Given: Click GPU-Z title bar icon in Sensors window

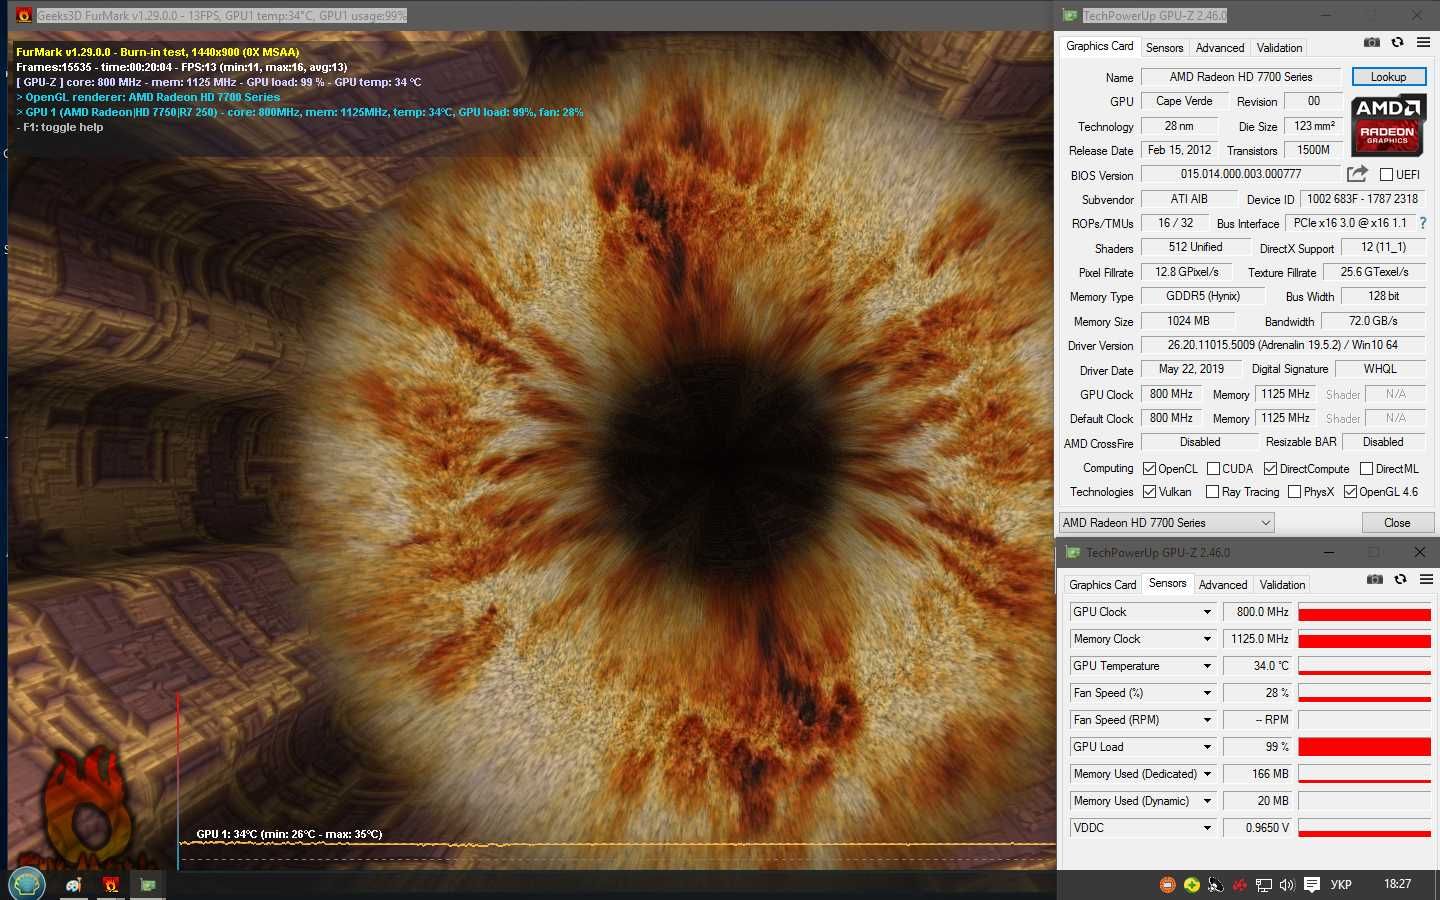Looking at the screenshot, I should click(1073, 552).
